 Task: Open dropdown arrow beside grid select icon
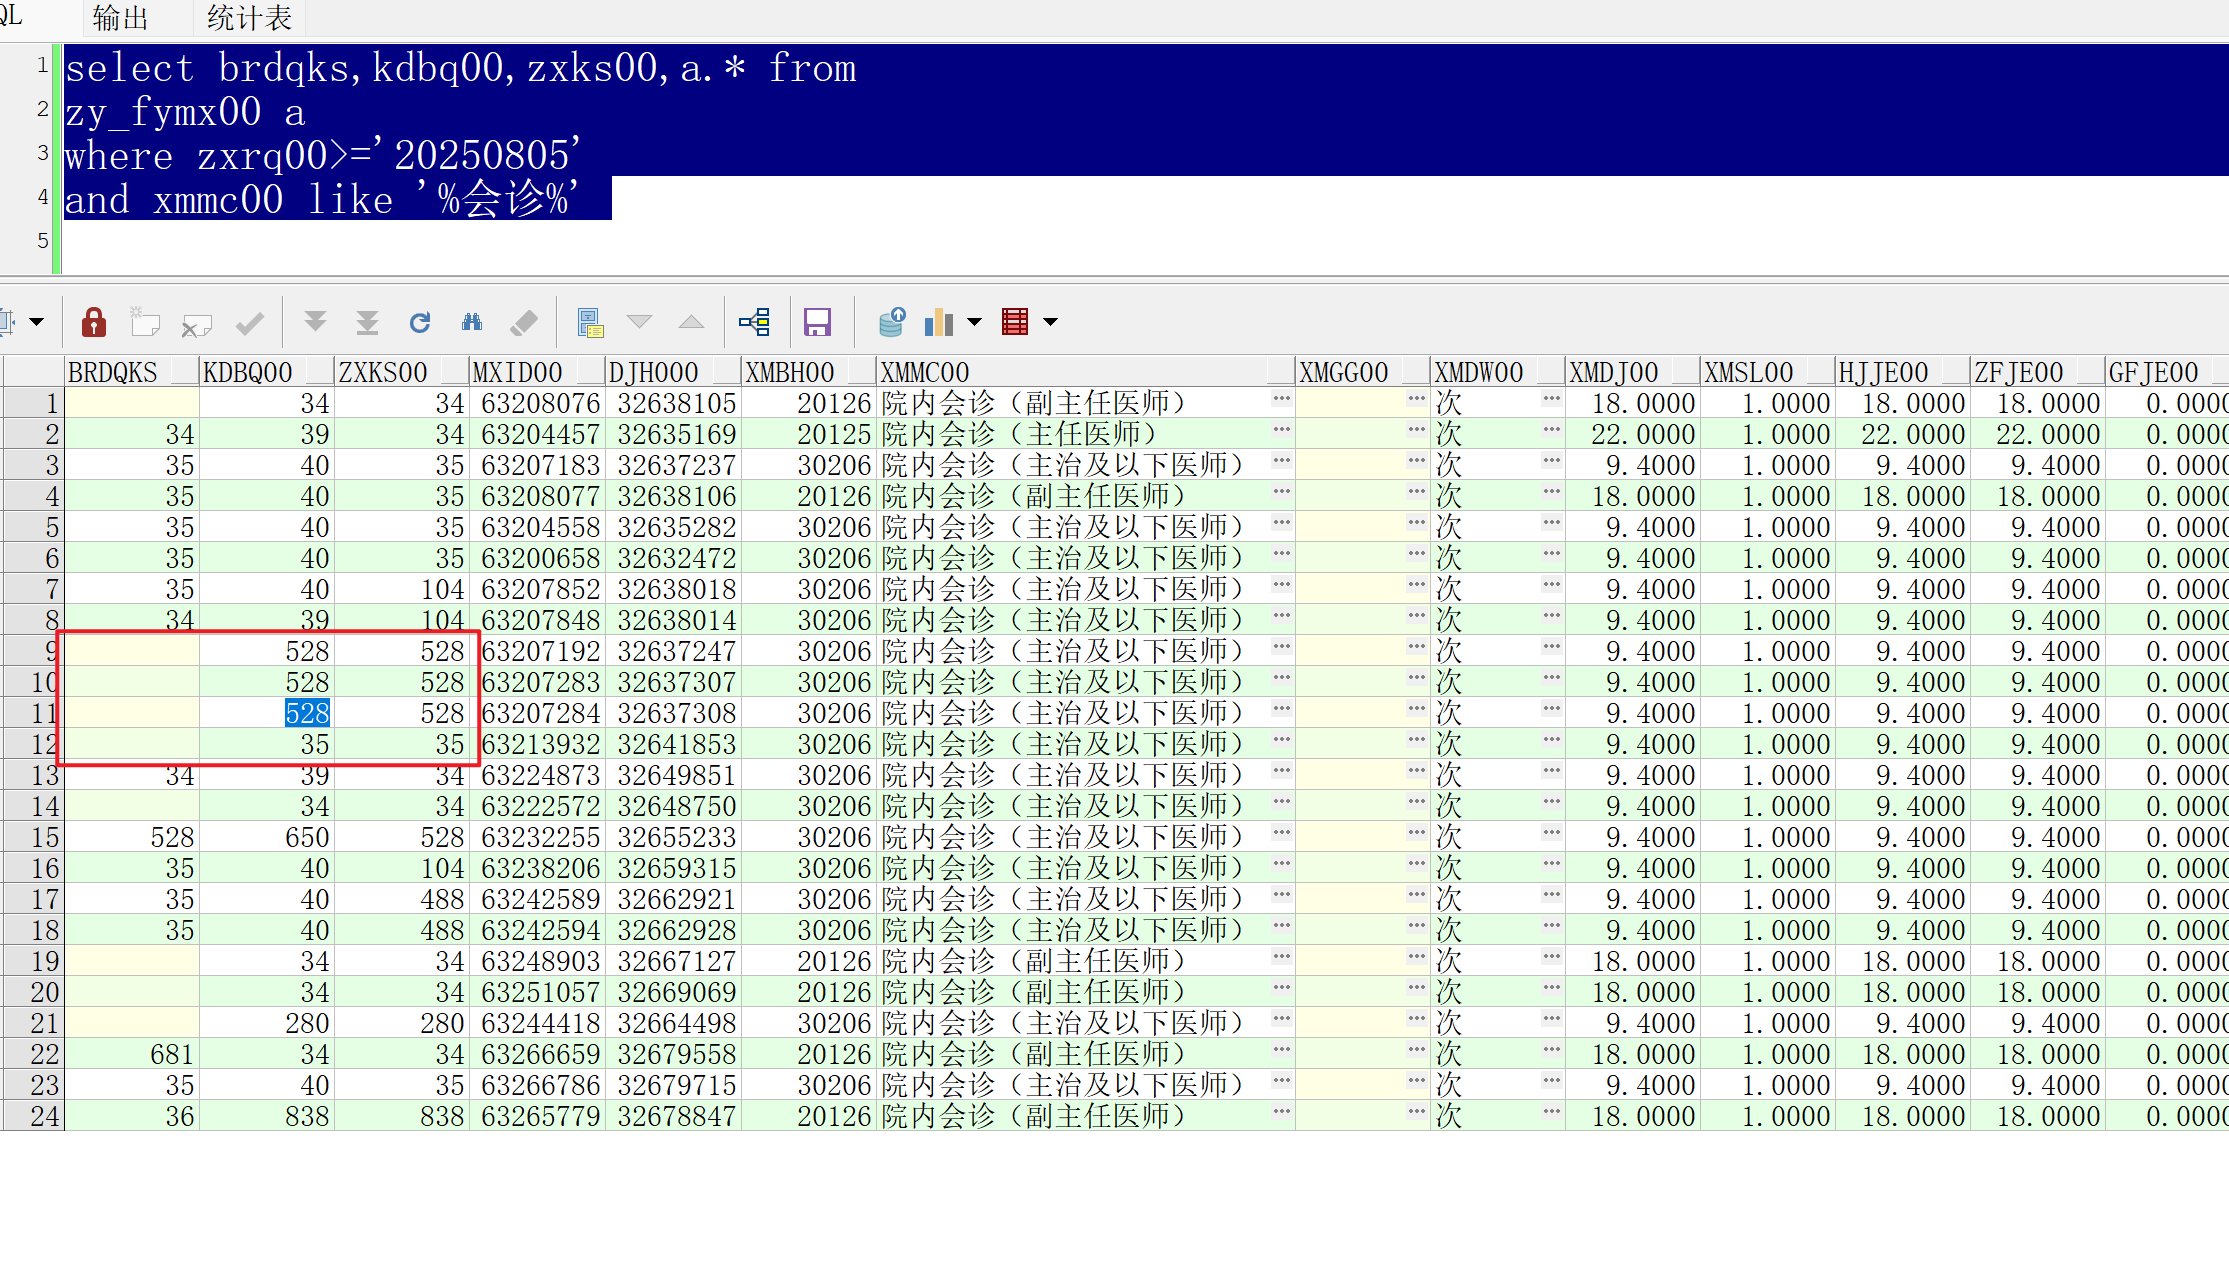click(37, 322)
